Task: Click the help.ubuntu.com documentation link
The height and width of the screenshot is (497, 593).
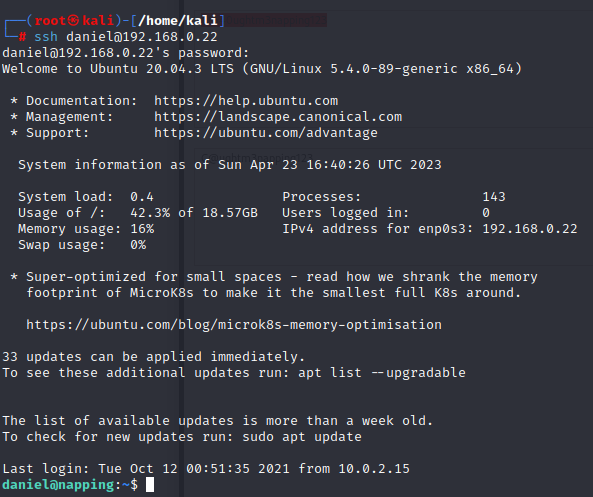Action: (246, 101)
